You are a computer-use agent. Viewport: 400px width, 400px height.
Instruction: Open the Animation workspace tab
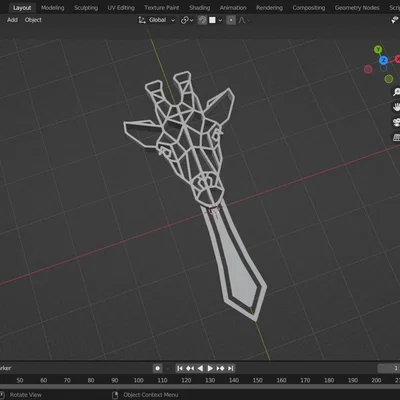[x=233, y=8]
